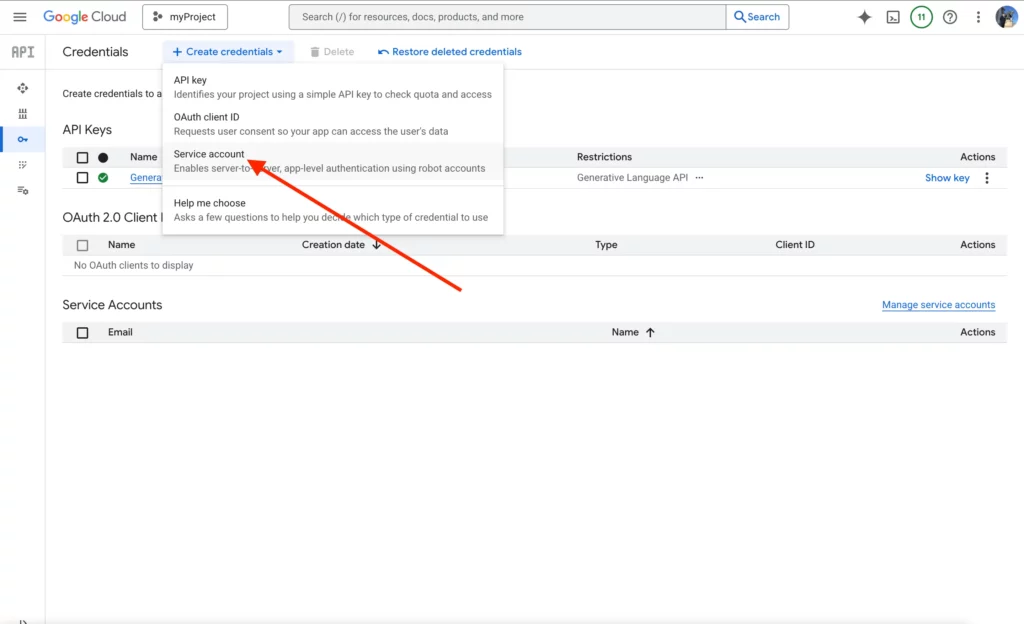The width and height of the screenshot is (1024, 624).
Task: Click the greyed Delete button
Action: click(x=332, y=52)
